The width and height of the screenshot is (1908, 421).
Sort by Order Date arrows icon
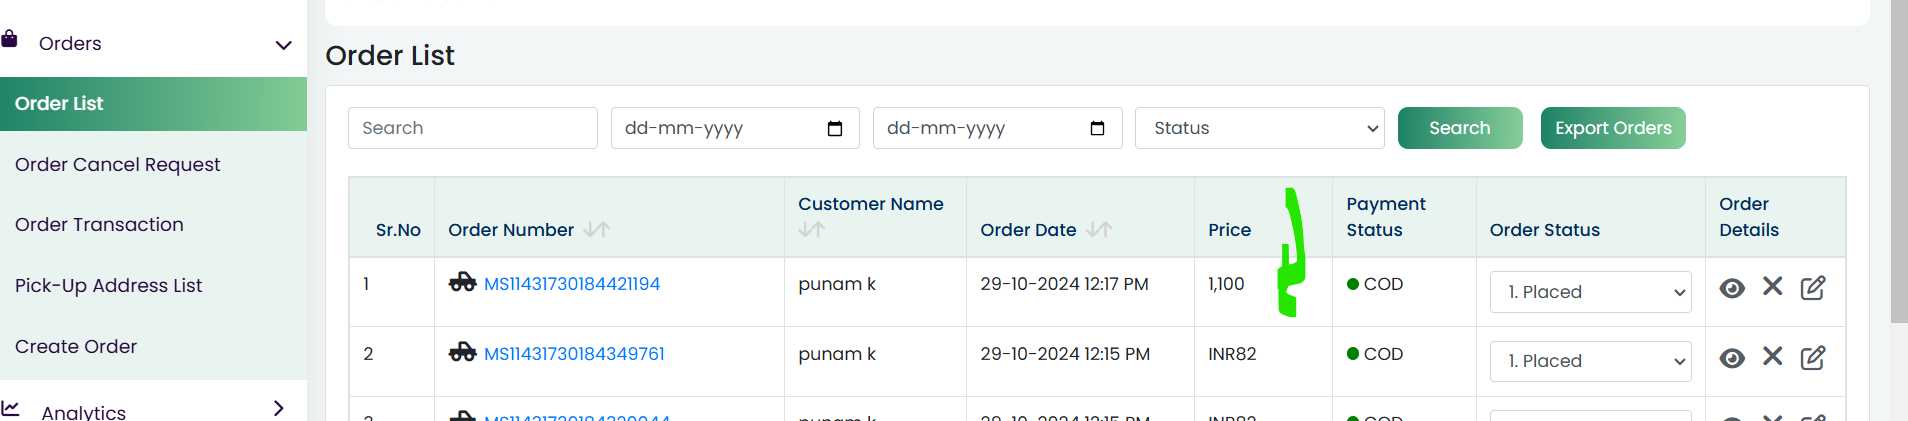1099,229
